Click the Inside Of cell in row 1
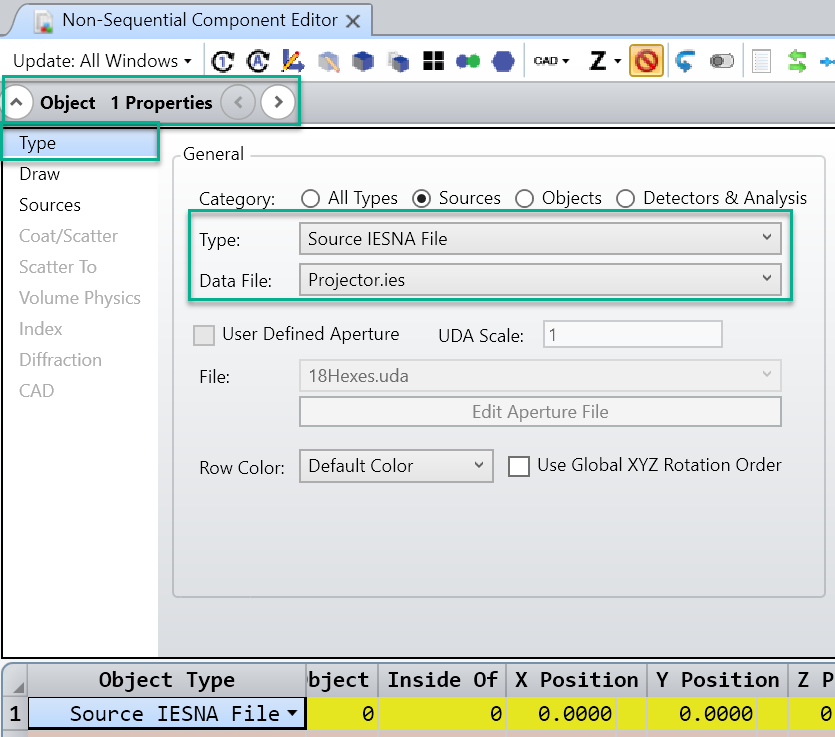Viewport: 835px width, 737px height. click(x=442, y=714)
